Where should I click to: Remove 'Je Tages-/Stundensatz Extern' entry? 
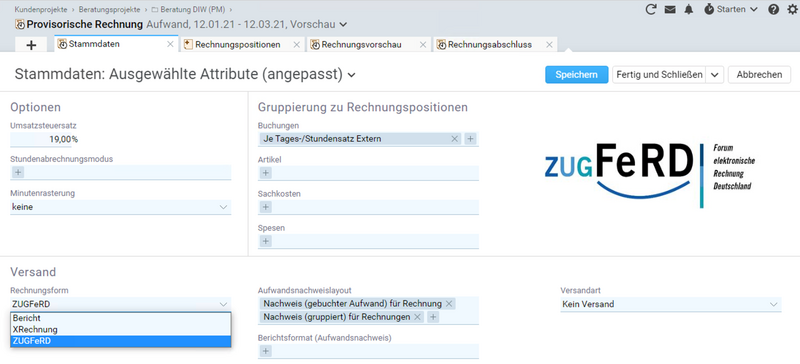pos(455,139)
